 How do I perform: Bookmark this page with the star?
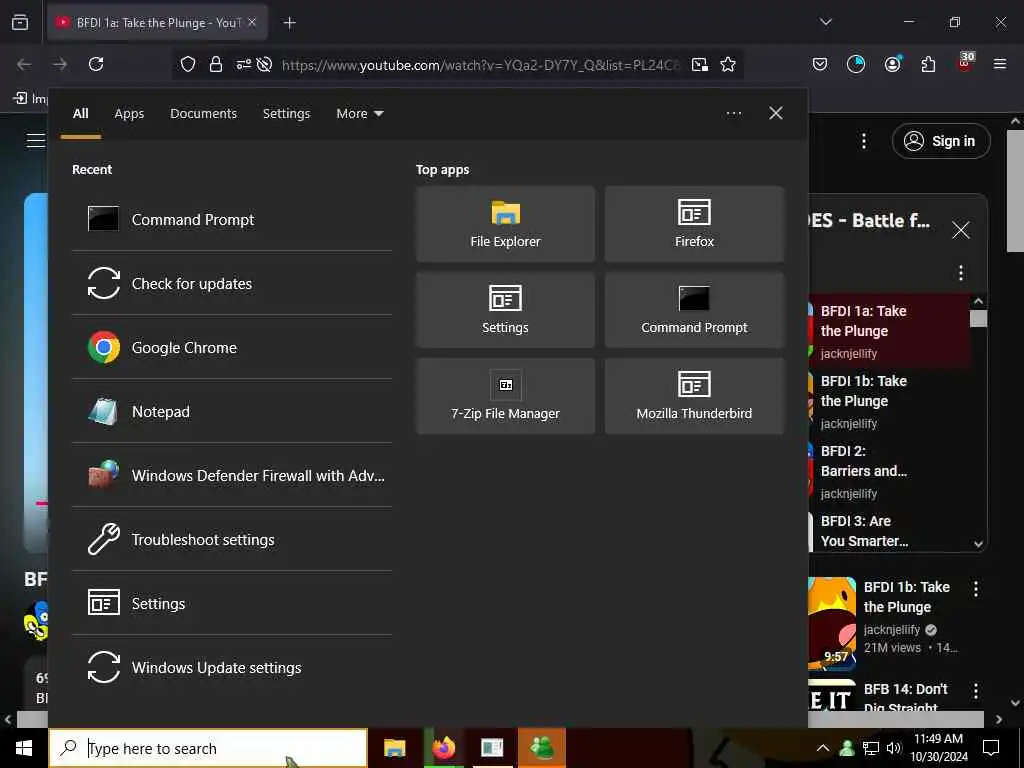728,64
